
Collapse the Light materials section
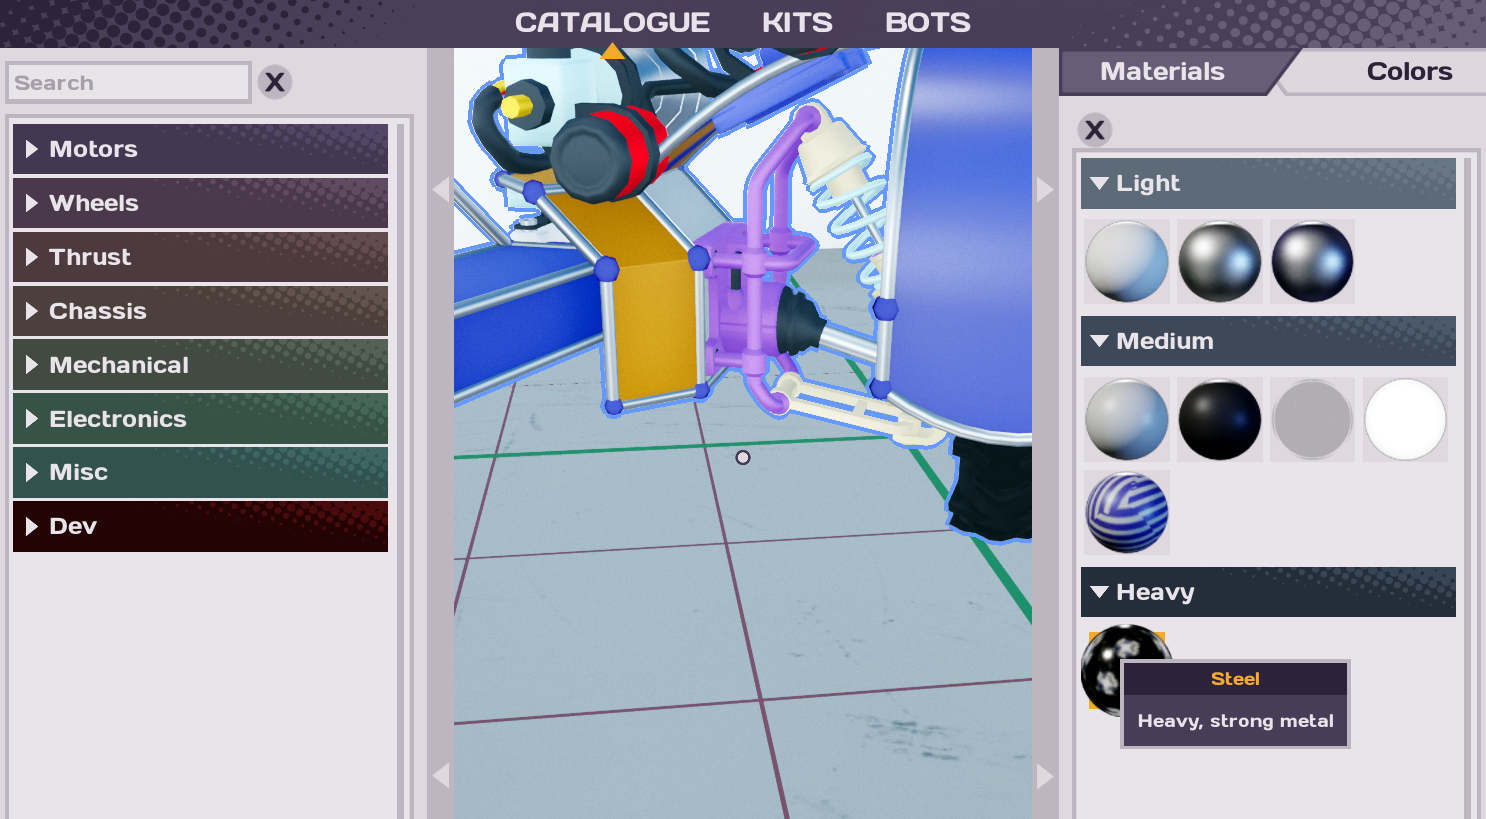pyautogui.click(x=1268, y=183)
